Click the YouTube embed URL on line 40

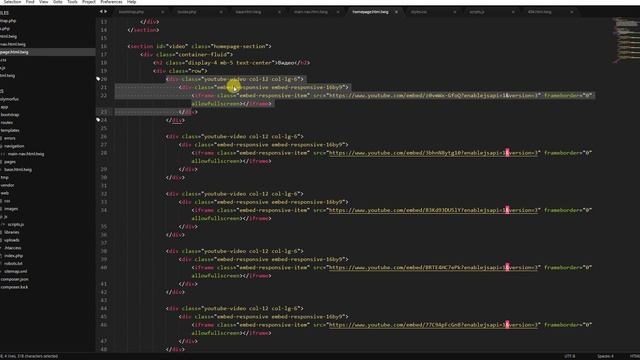[433, 267]
